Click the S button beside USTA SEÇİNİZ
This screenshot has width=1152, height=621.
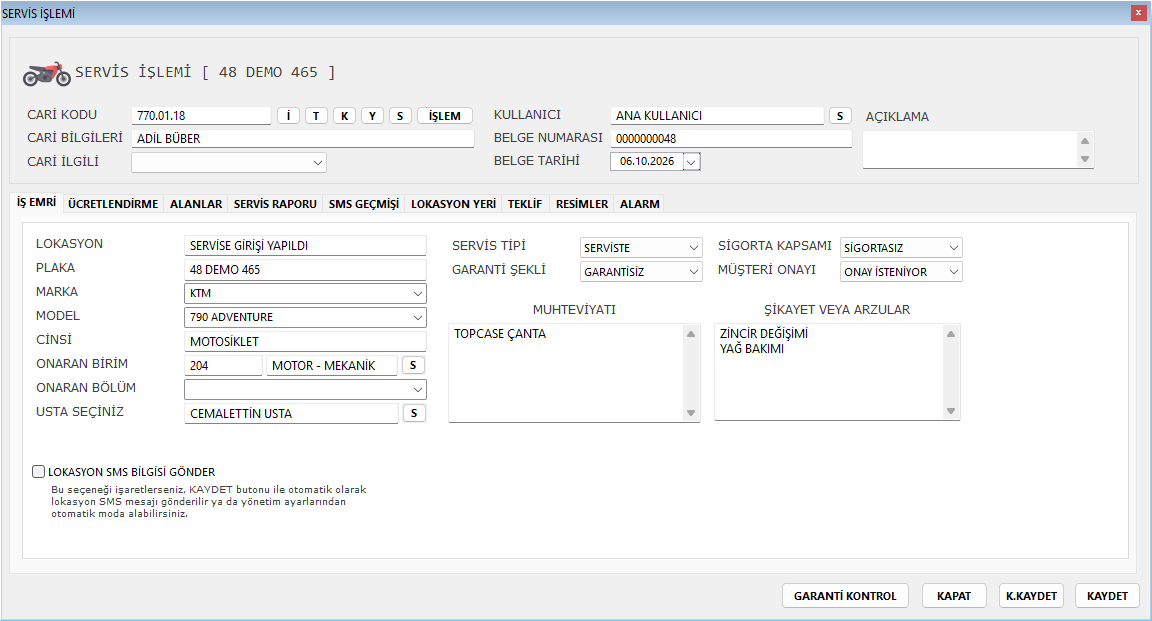coord(414,413)
